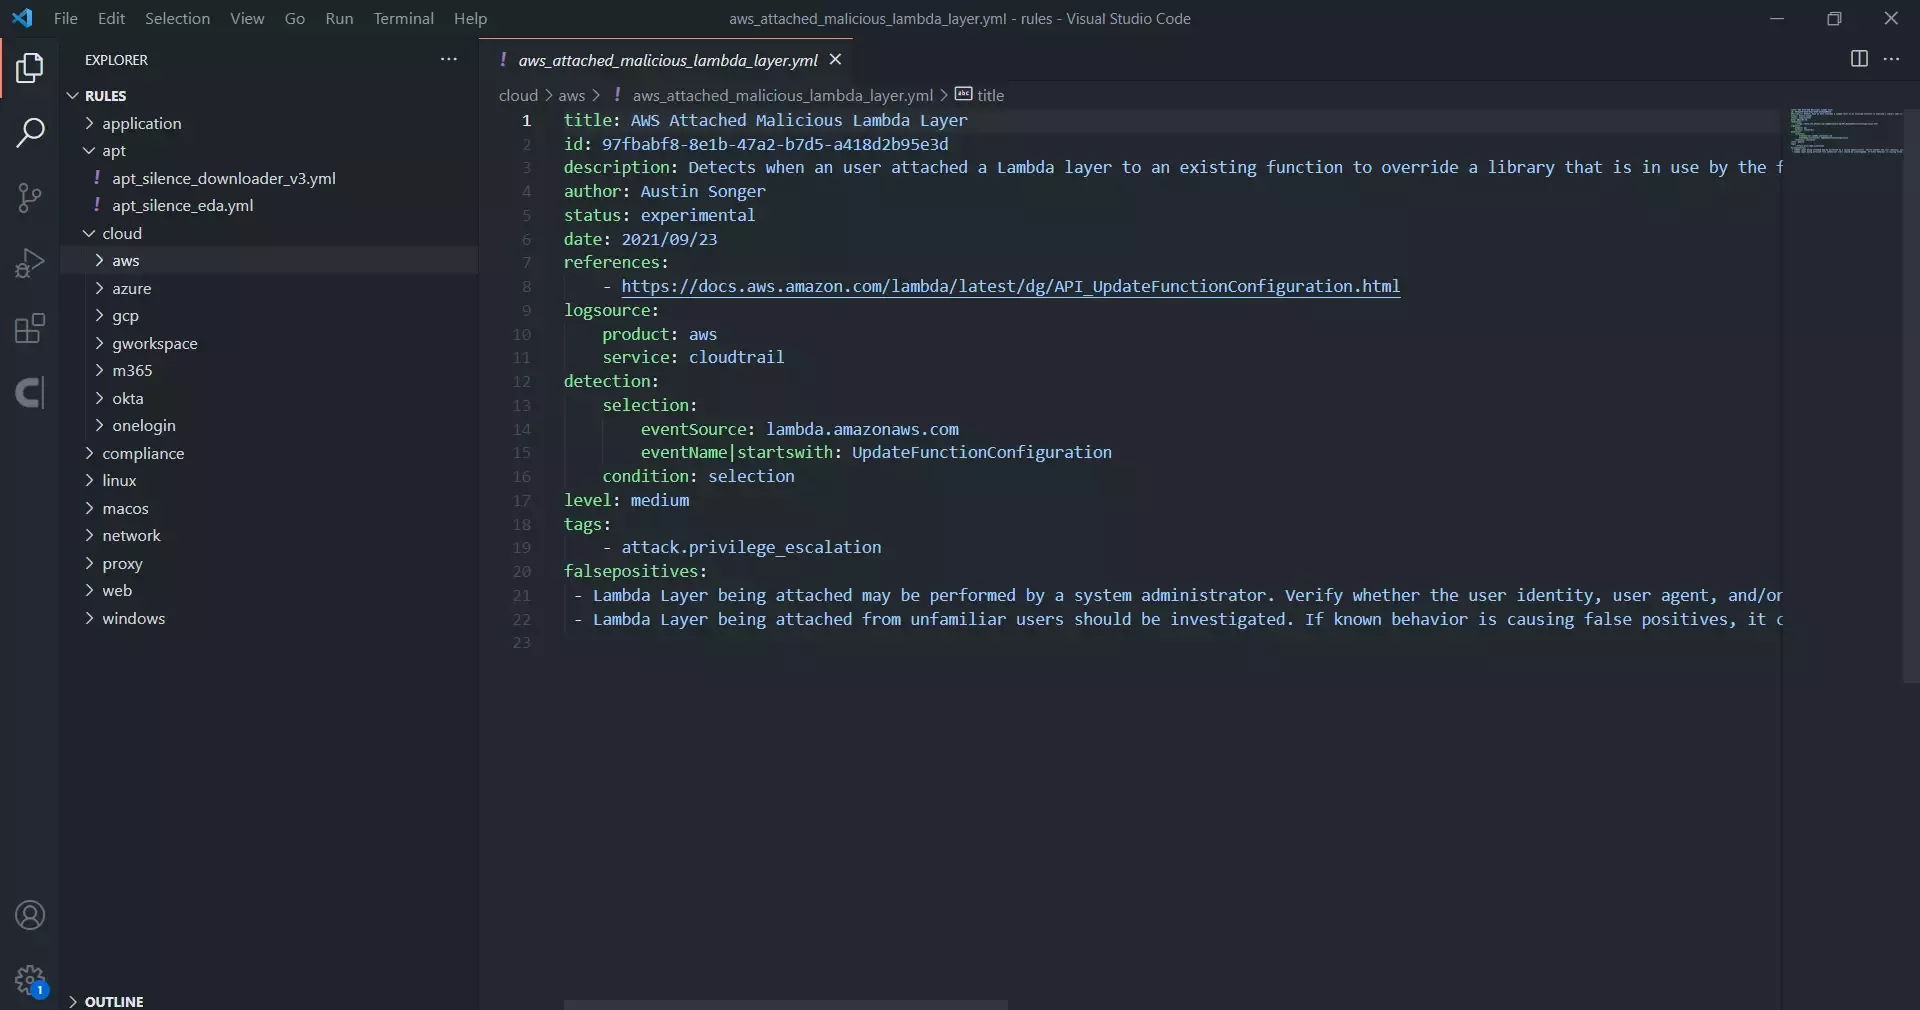
Task: Split the editor to the right
Action: tap(1859, 59)
